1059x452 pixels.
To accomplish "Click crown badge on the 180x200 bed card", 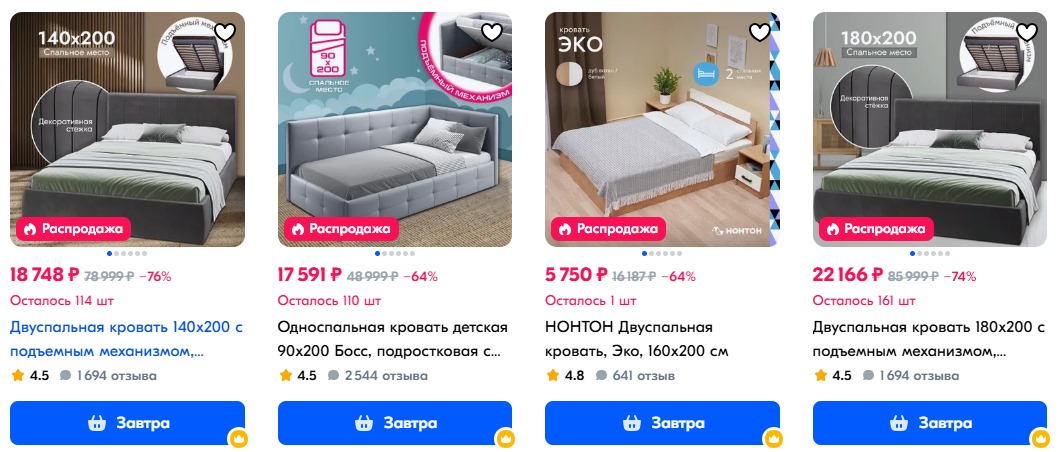I will (x=1040, y=438).
